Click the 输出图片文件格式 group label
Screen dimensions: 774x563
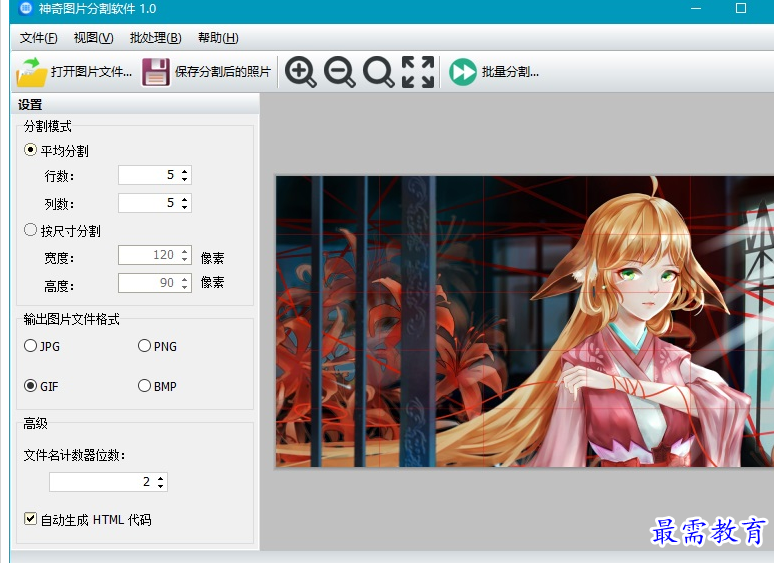72,319
